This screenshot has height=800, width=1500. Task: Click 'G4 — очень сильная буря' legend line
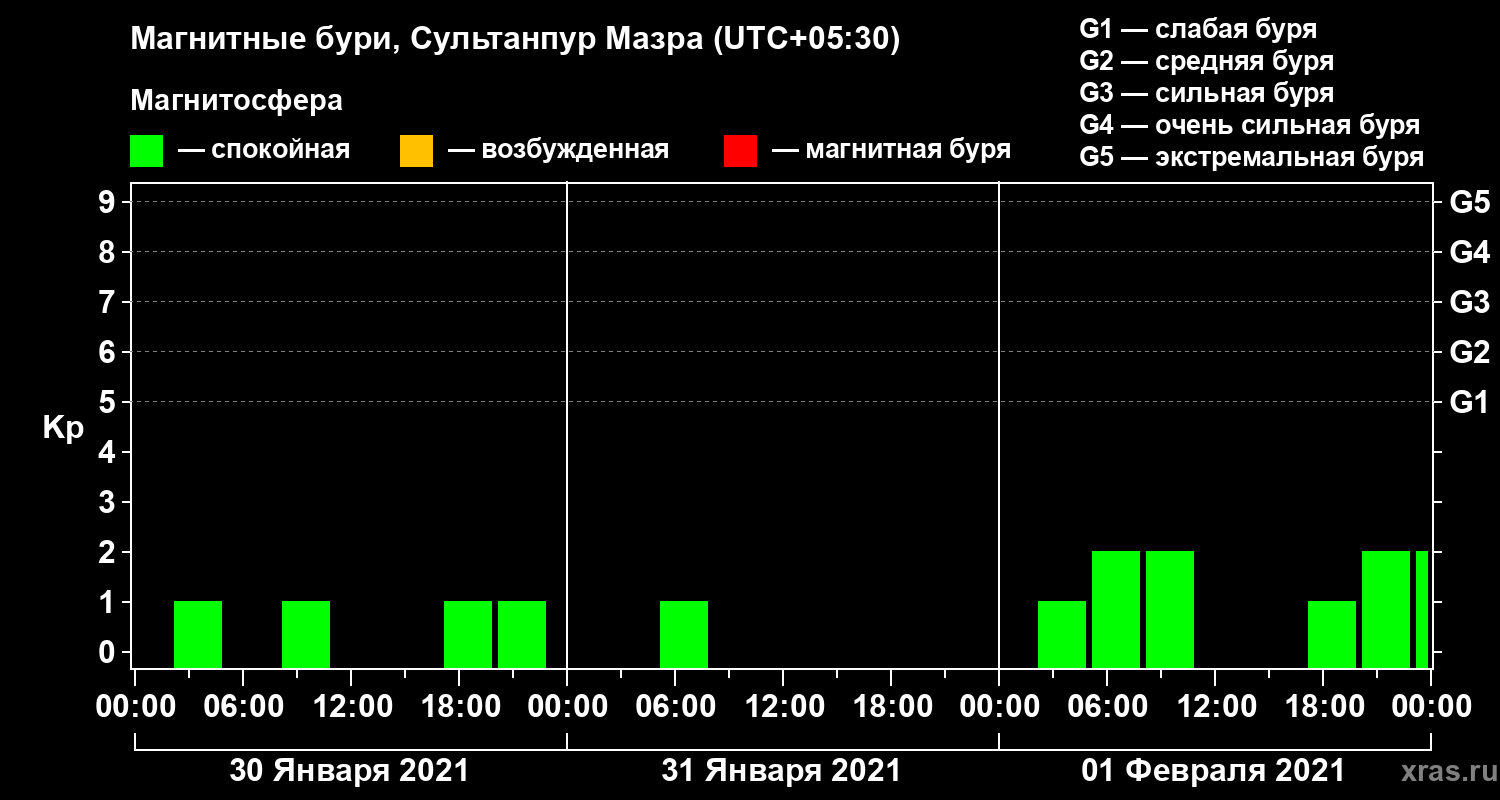coord(1250,125)
